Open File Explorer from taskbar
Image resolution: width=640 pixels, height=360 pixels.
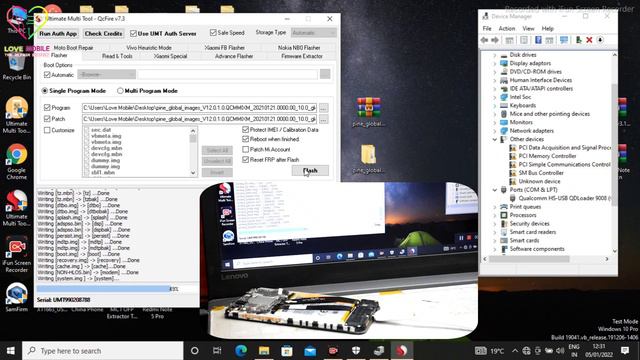point(264,351)
